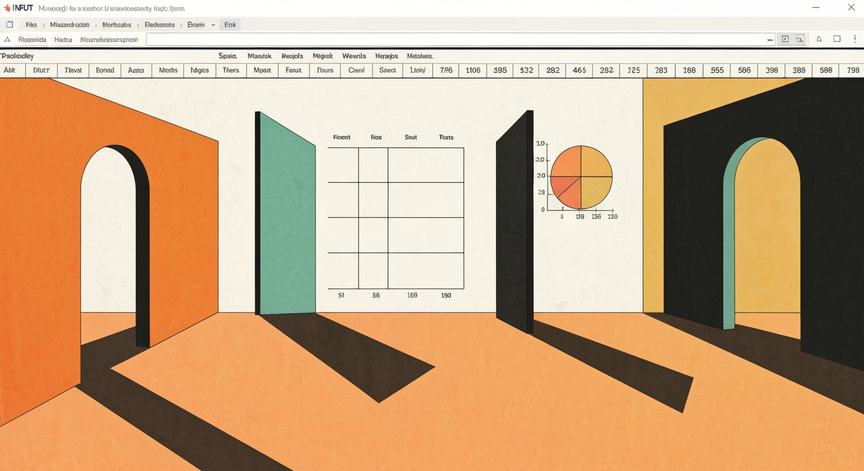Click the Snot column label above the grid
This screenshot has height=471, width=864.
411,137
